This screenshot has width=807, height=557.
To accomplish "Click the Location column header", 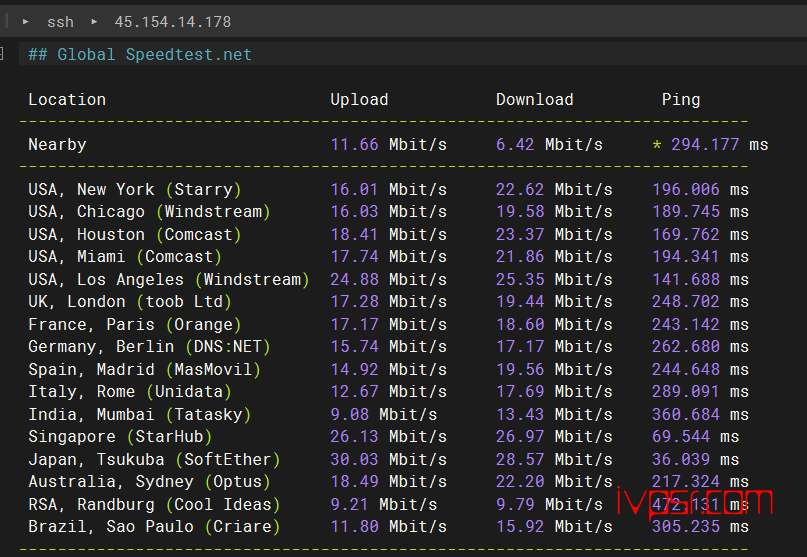I will coord(67,99).
